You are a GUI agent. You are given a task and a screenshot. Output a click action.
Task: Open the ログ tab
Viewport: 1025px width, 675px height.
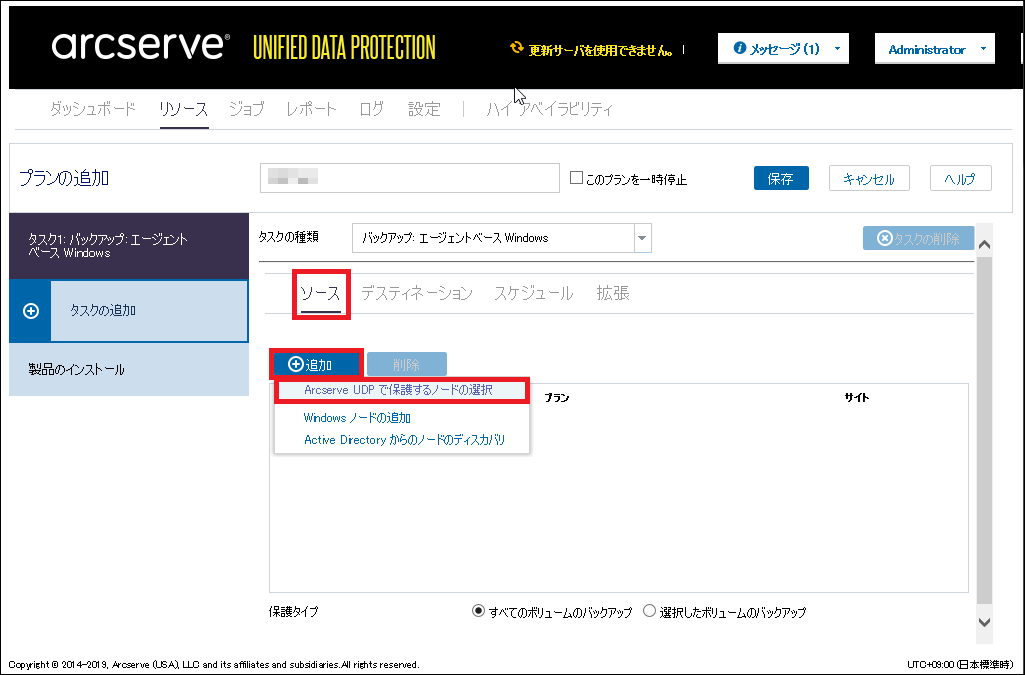(x=371, y=108)
